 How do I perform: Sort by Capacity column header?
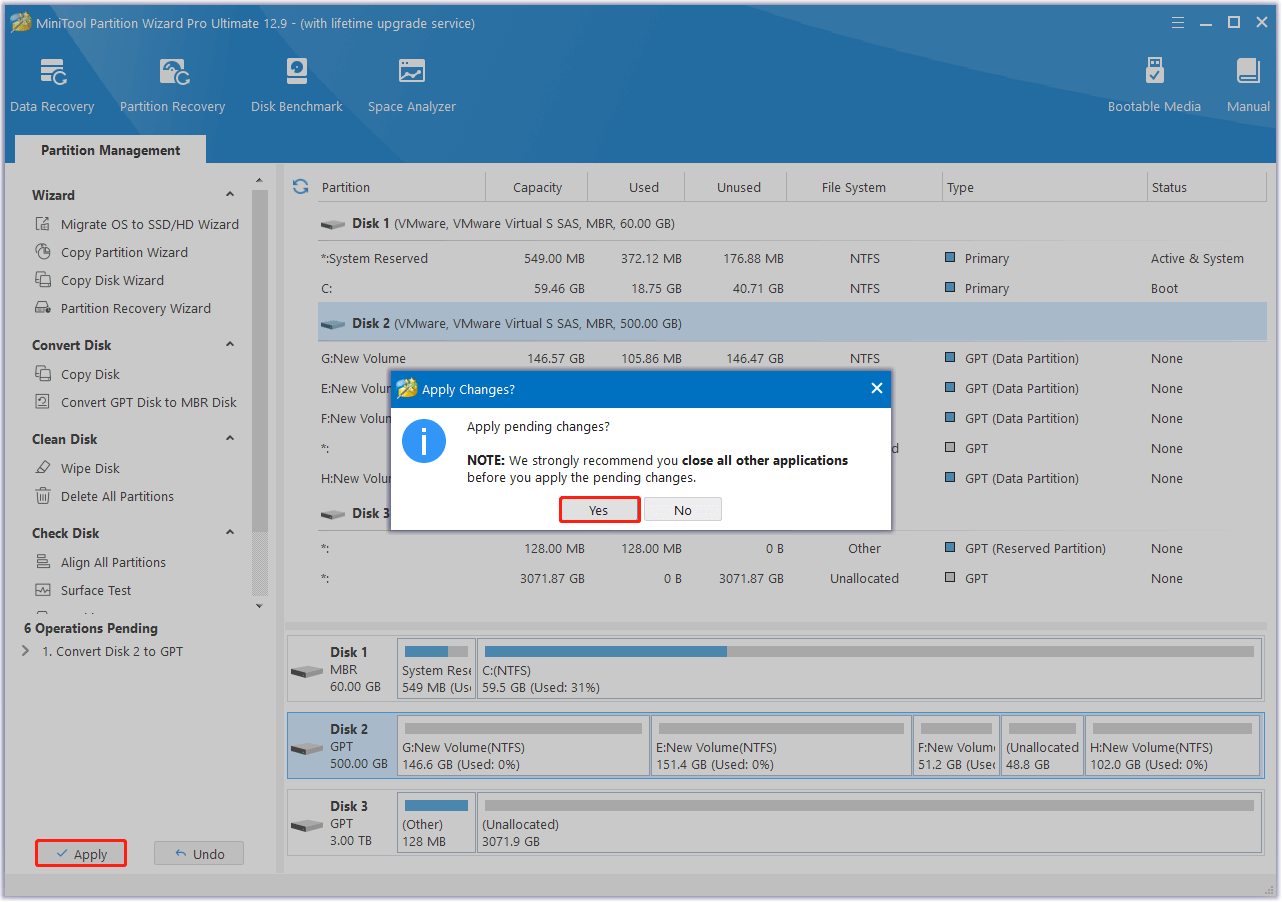(537, 187)
